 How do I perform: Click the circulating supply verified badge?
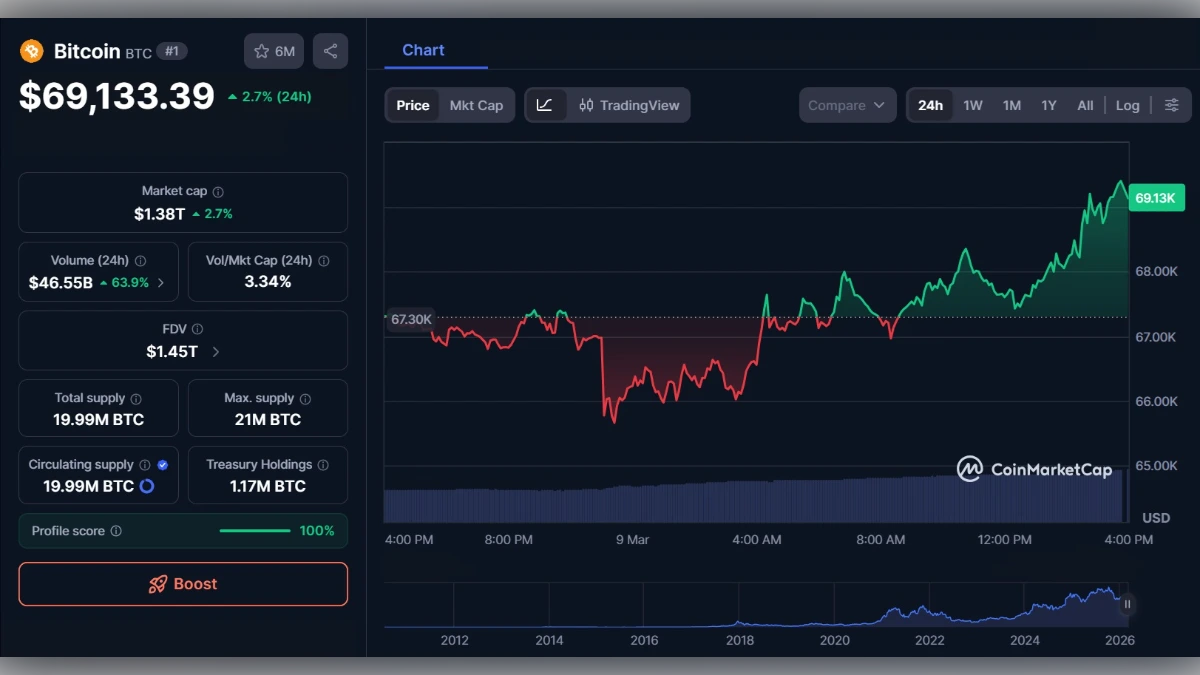161,464
